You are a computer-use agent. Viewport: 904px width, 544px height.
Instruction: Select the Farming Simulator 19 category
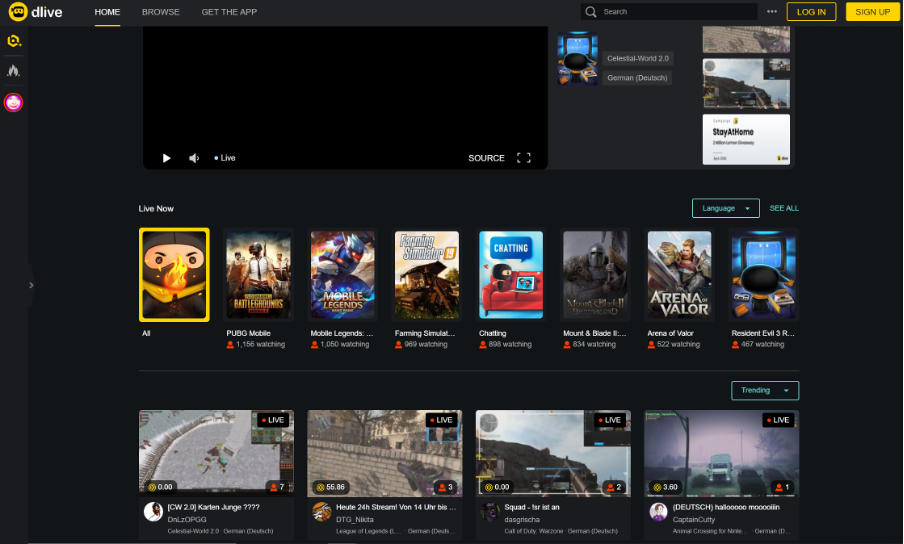pos(427,275)
